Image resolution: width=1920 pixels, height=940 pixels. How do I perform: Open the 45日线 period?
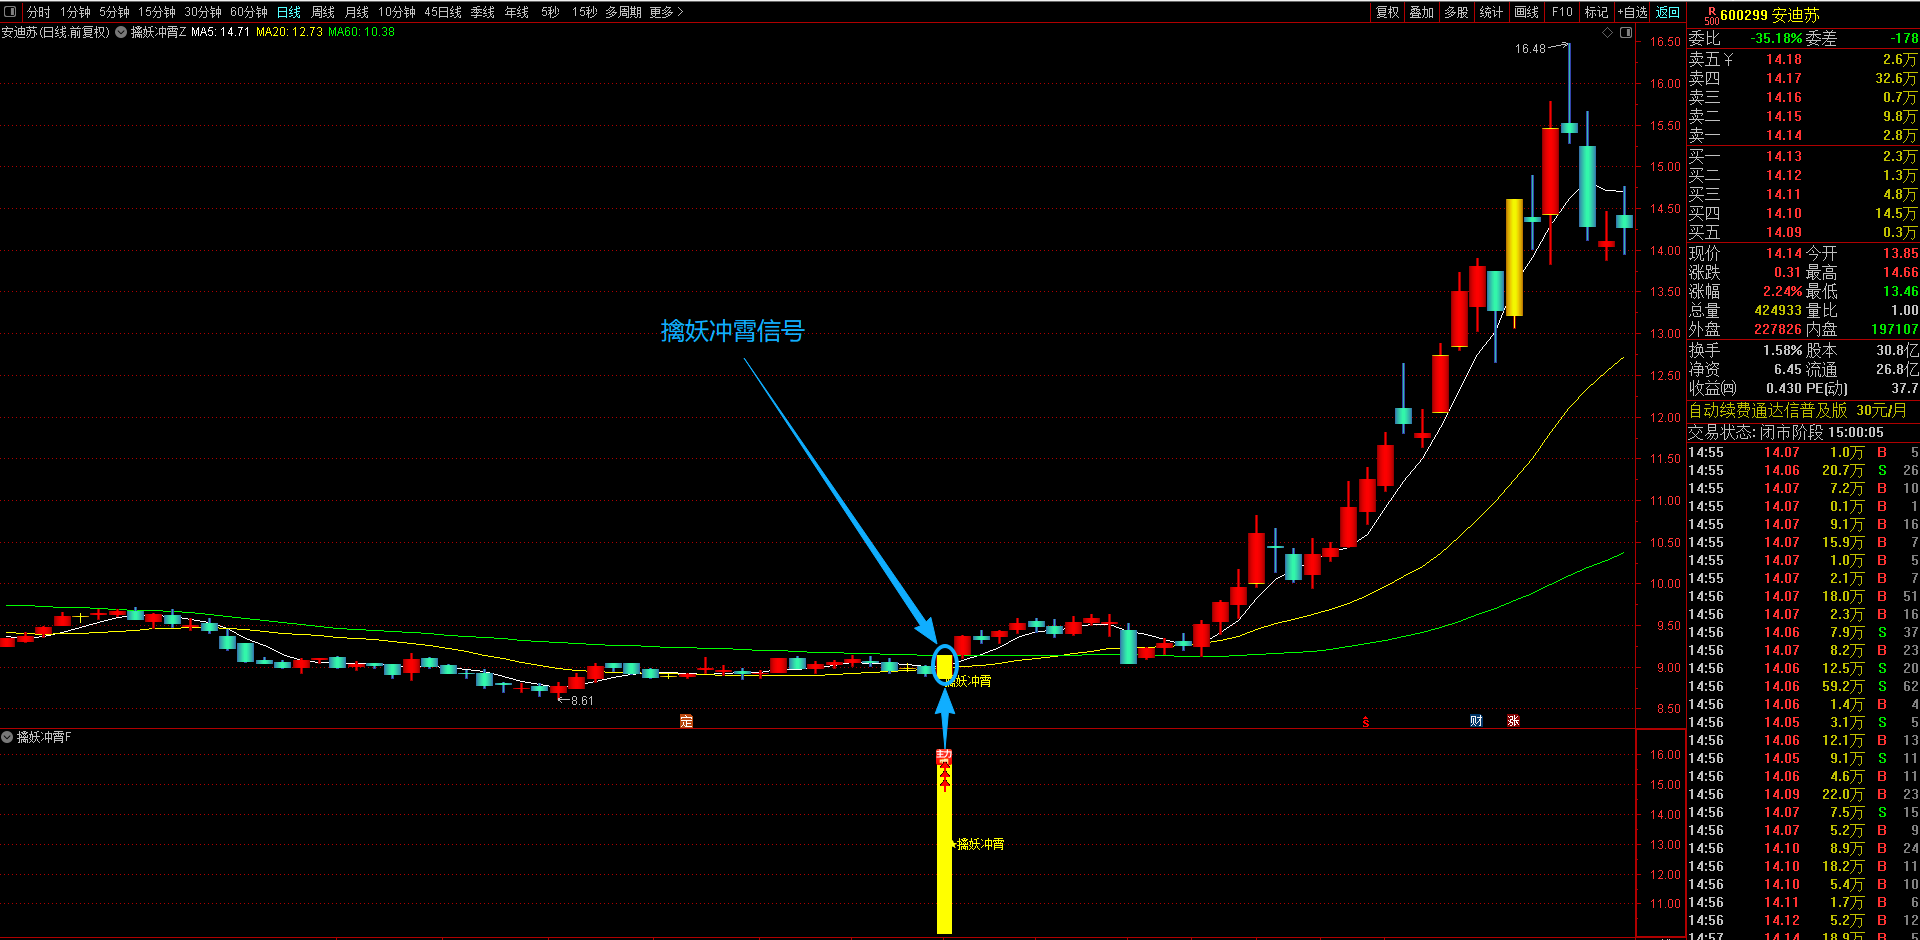443,12
